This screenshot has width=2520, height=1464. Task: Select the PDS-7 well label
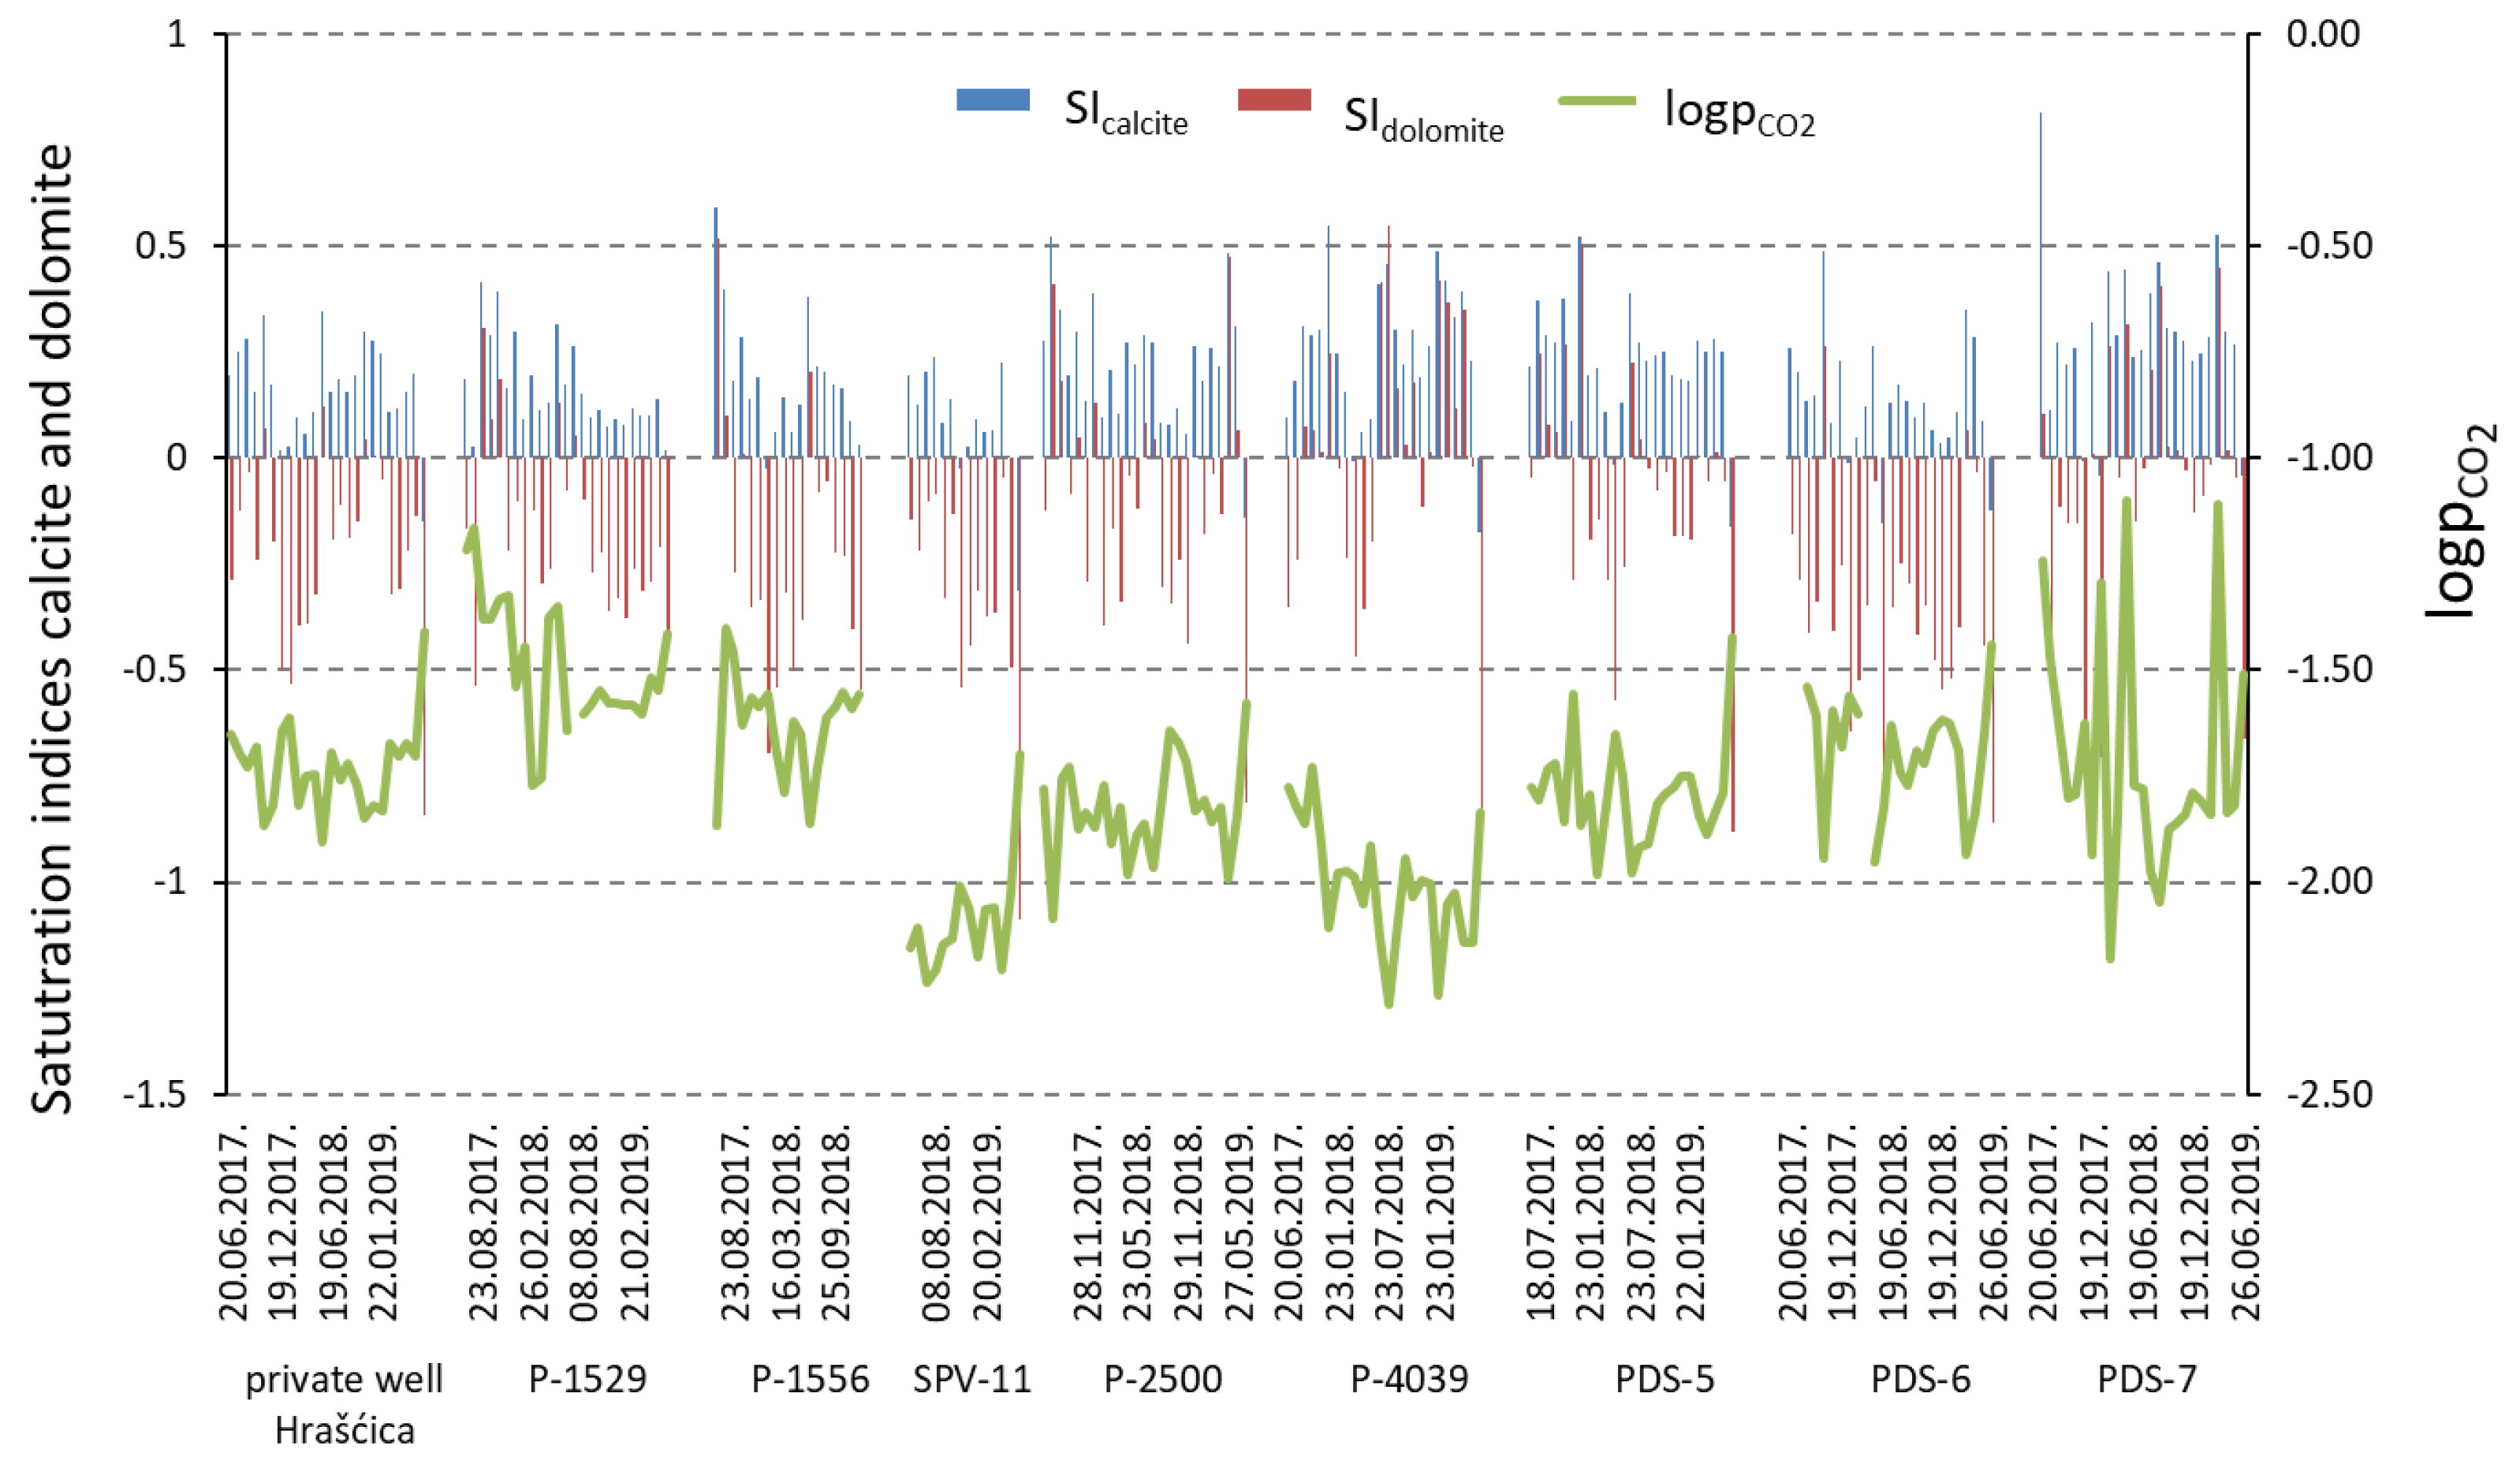(x=2147, y=1379)
